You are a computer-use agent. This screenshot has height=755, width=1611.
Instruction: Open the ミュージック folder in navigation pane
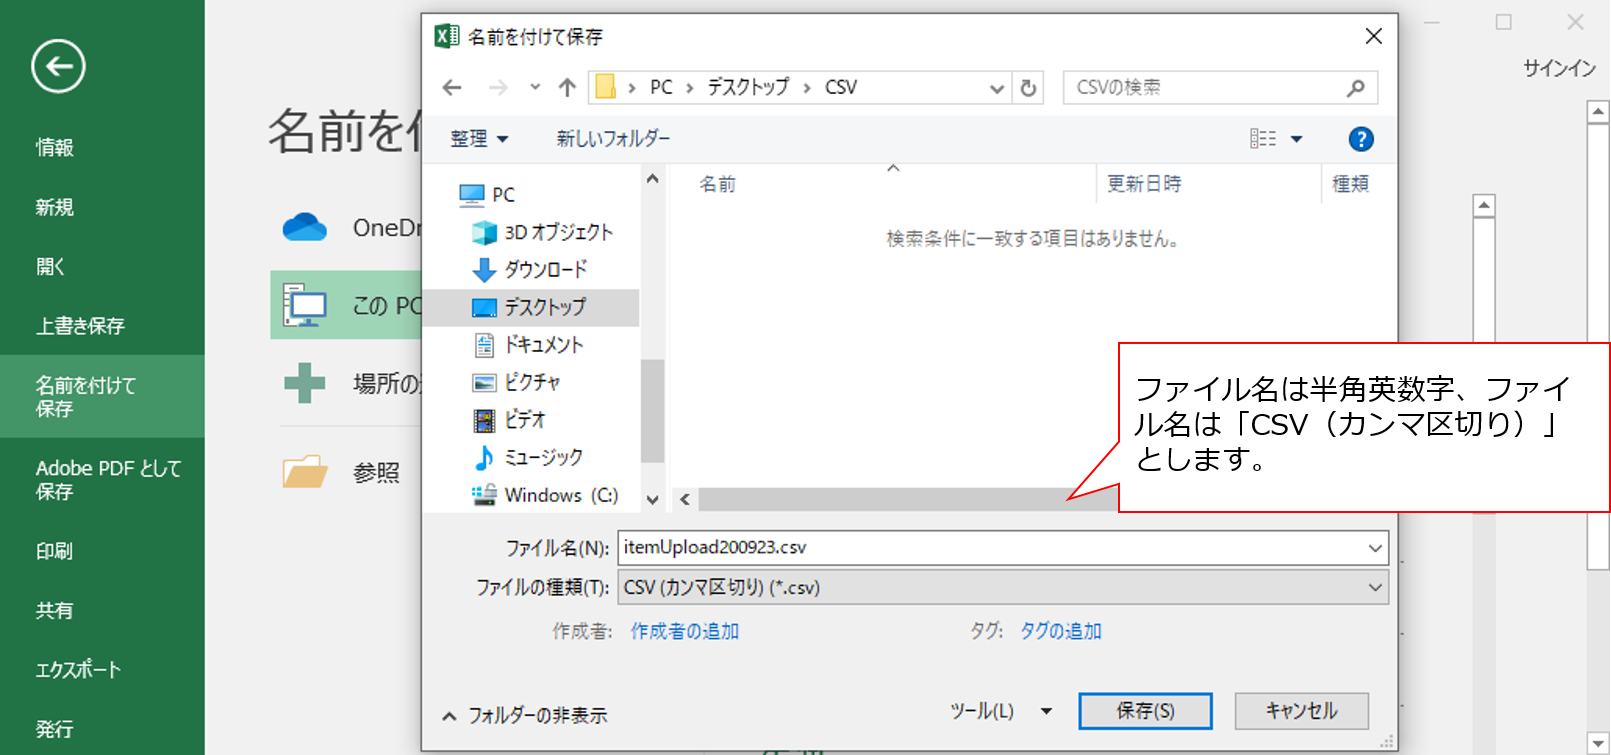[x=542, y=457]
